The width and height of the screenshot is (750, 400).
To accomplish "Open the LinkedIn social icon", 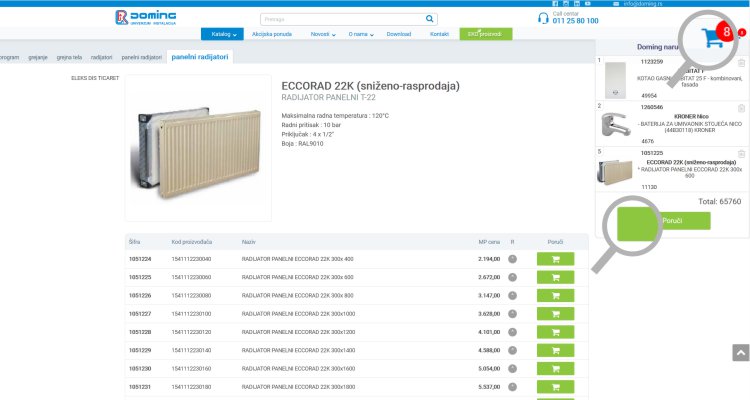I will 577,3.
